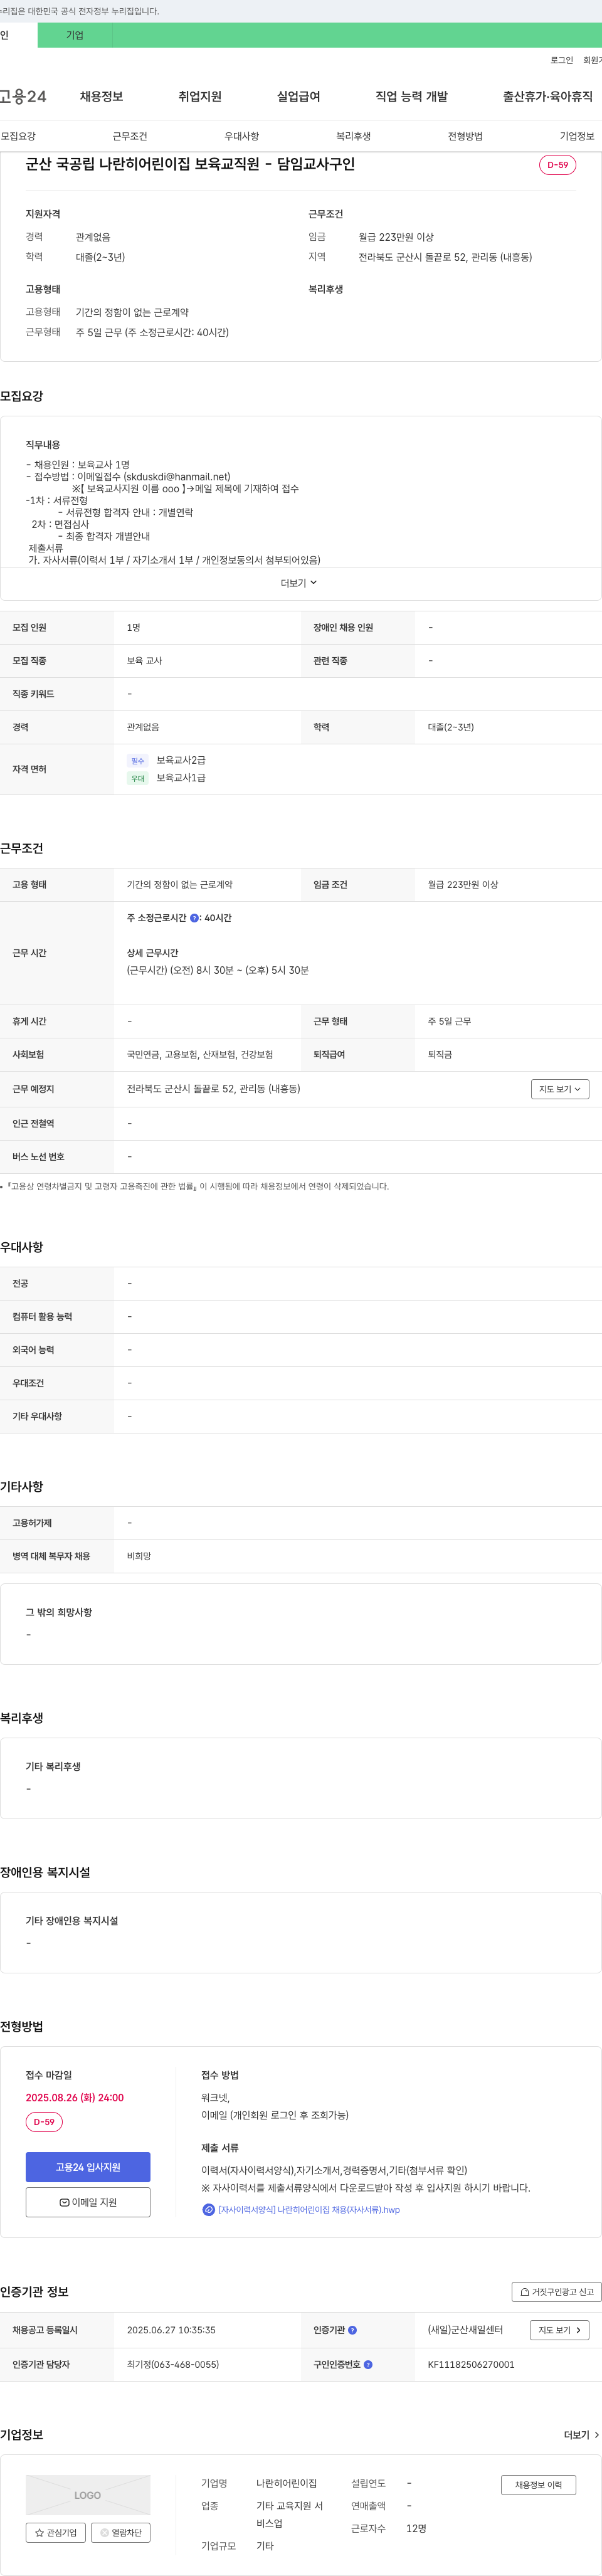Click the help icon next to 구인인증번호
The width and height of the screenshot is (602, 2576).
click(x=368, y=2365)
